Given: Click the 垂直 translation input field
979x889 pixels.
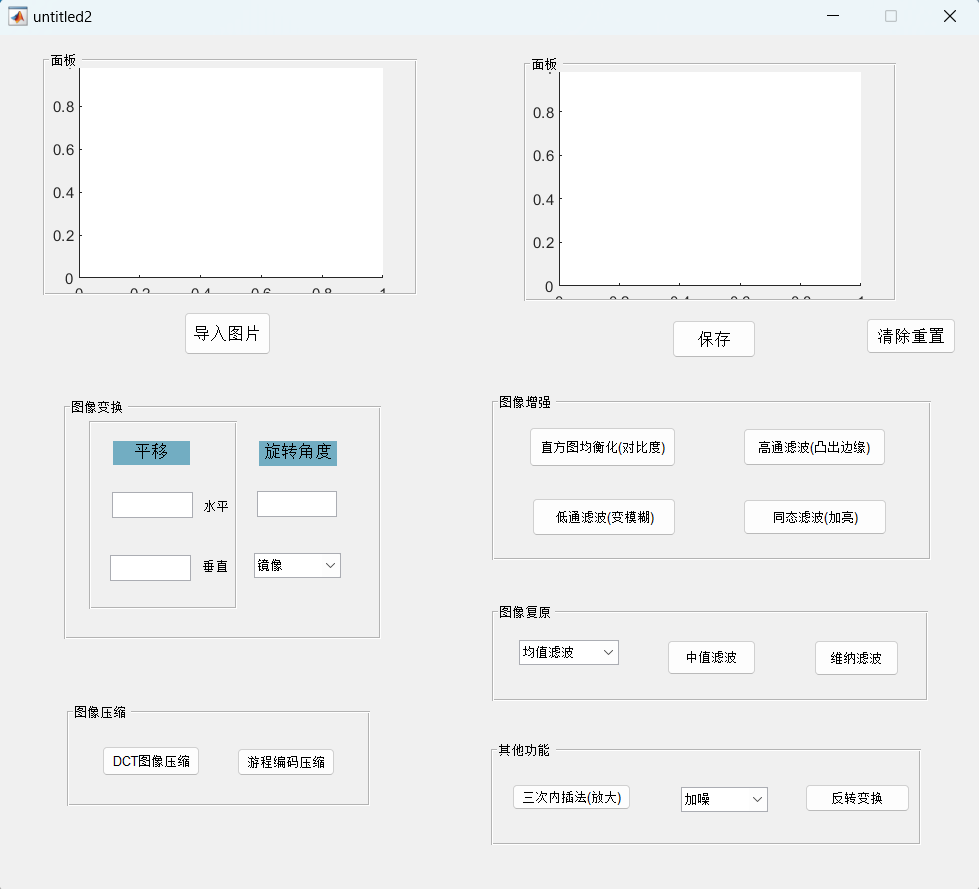Looking at the screenshot, I should click(x=150, y=567).
